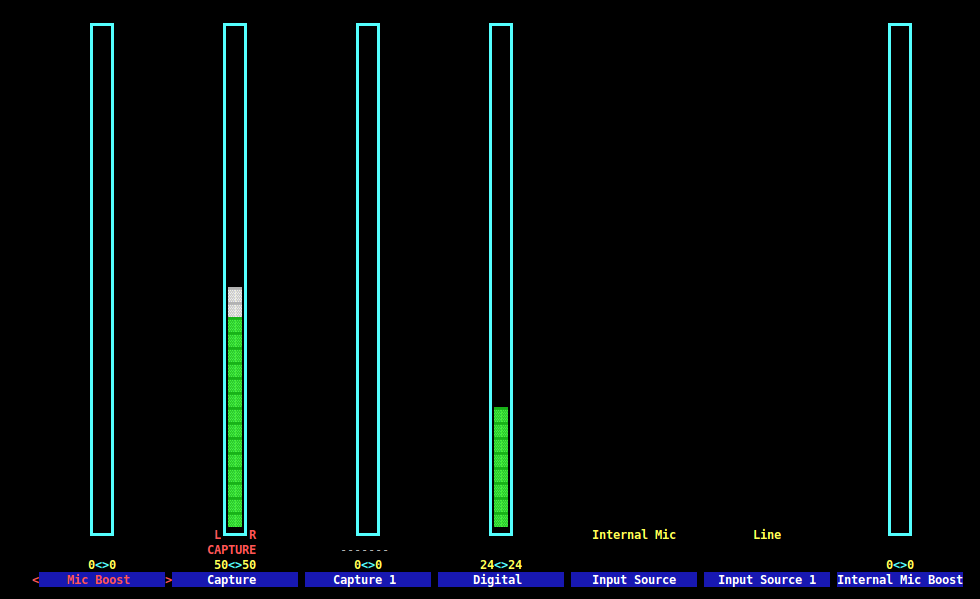Open the Line input source value

tap(767, 535)
